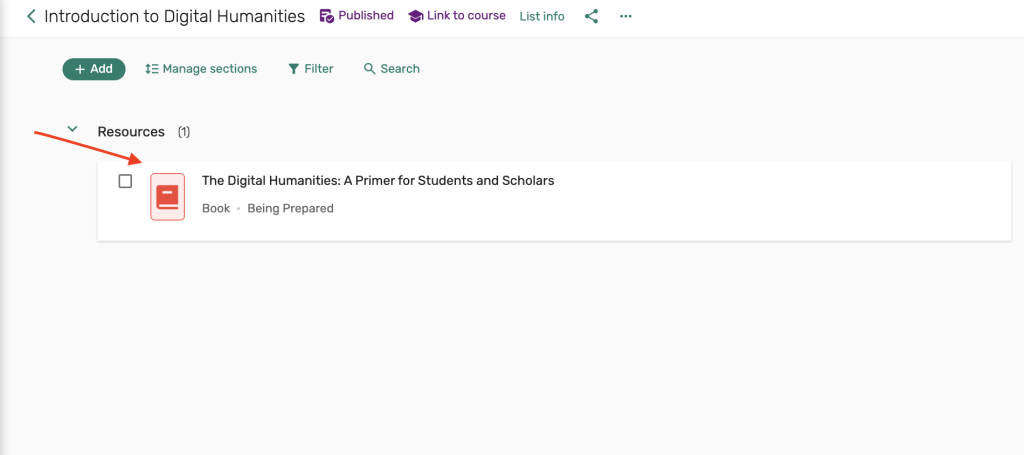Open the List info link
1024x455 pixels.
click(x=542, y=16)
